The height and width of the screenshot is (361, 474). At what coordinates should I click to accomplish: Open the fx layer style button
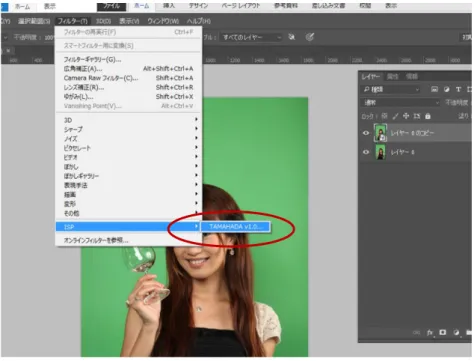click(430, 333)
